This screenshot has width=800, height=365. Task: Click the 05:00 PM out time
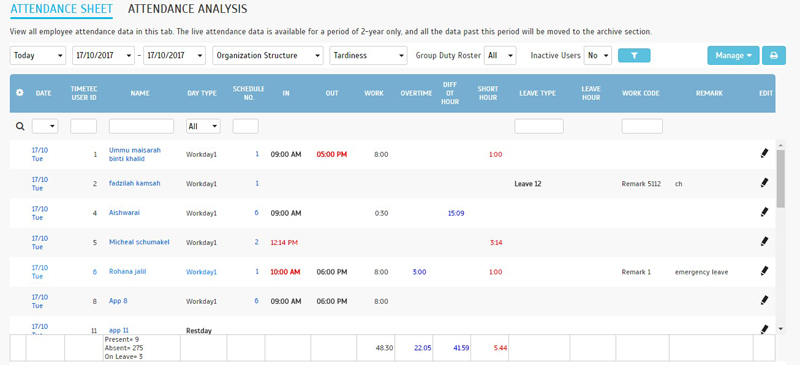(332, 154)
